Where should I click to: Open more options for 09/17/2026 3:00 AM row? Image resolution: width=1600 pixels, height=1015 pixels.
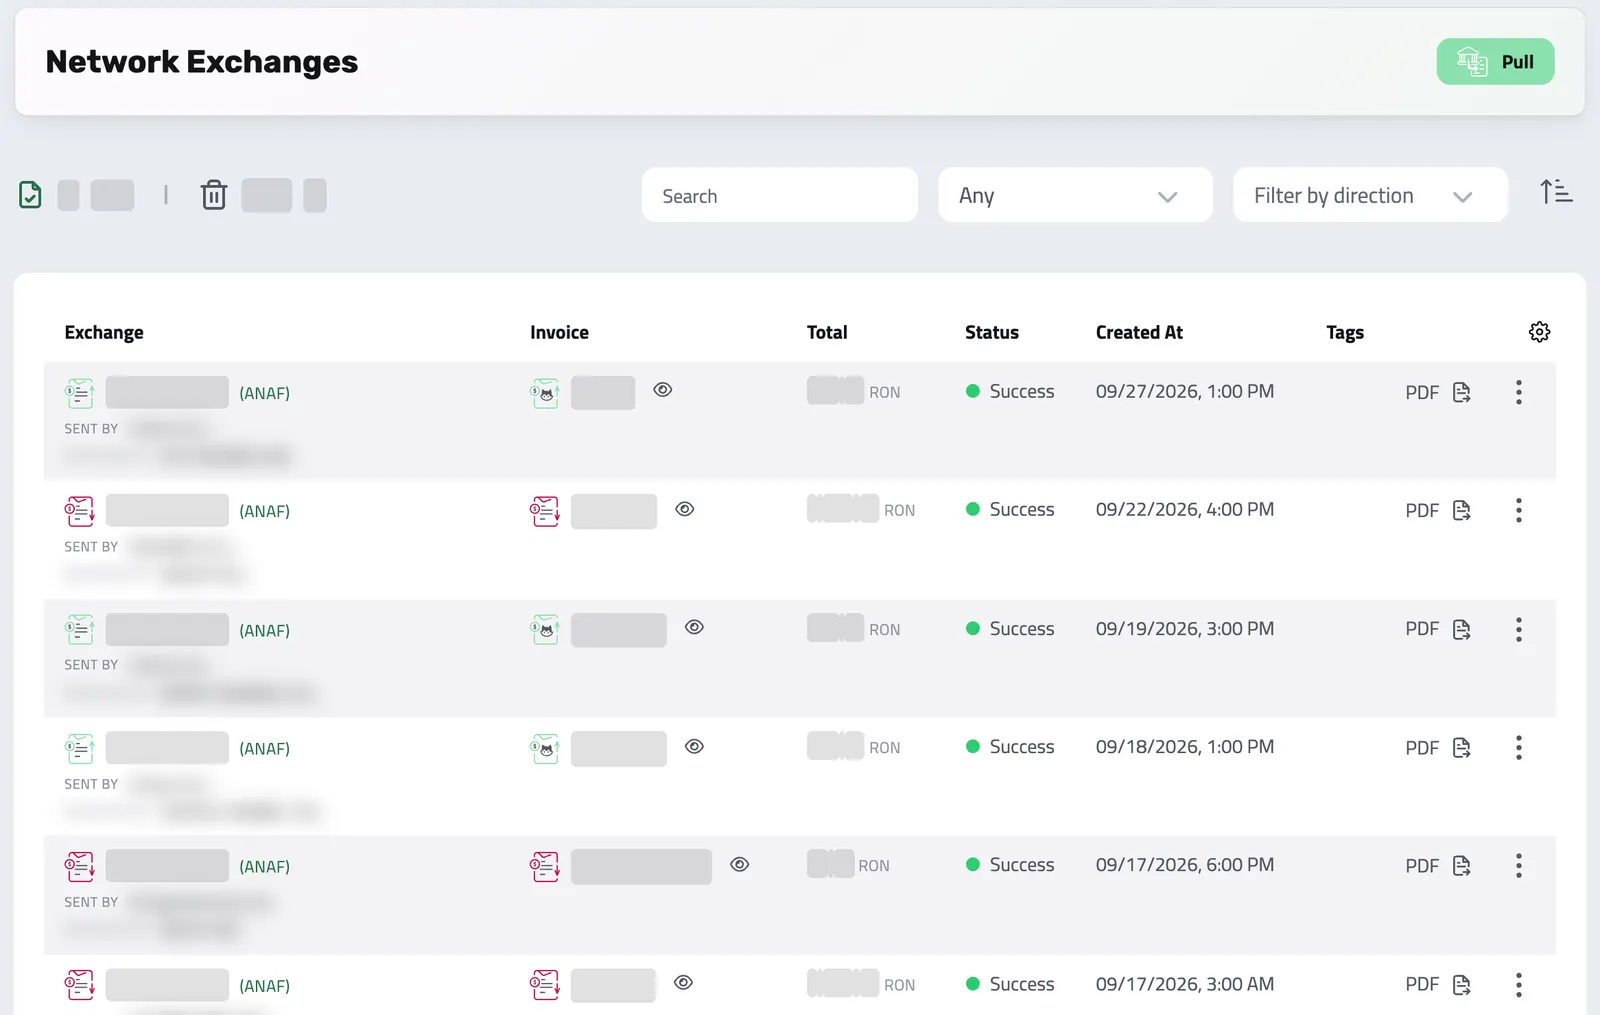click(1518, 985)
